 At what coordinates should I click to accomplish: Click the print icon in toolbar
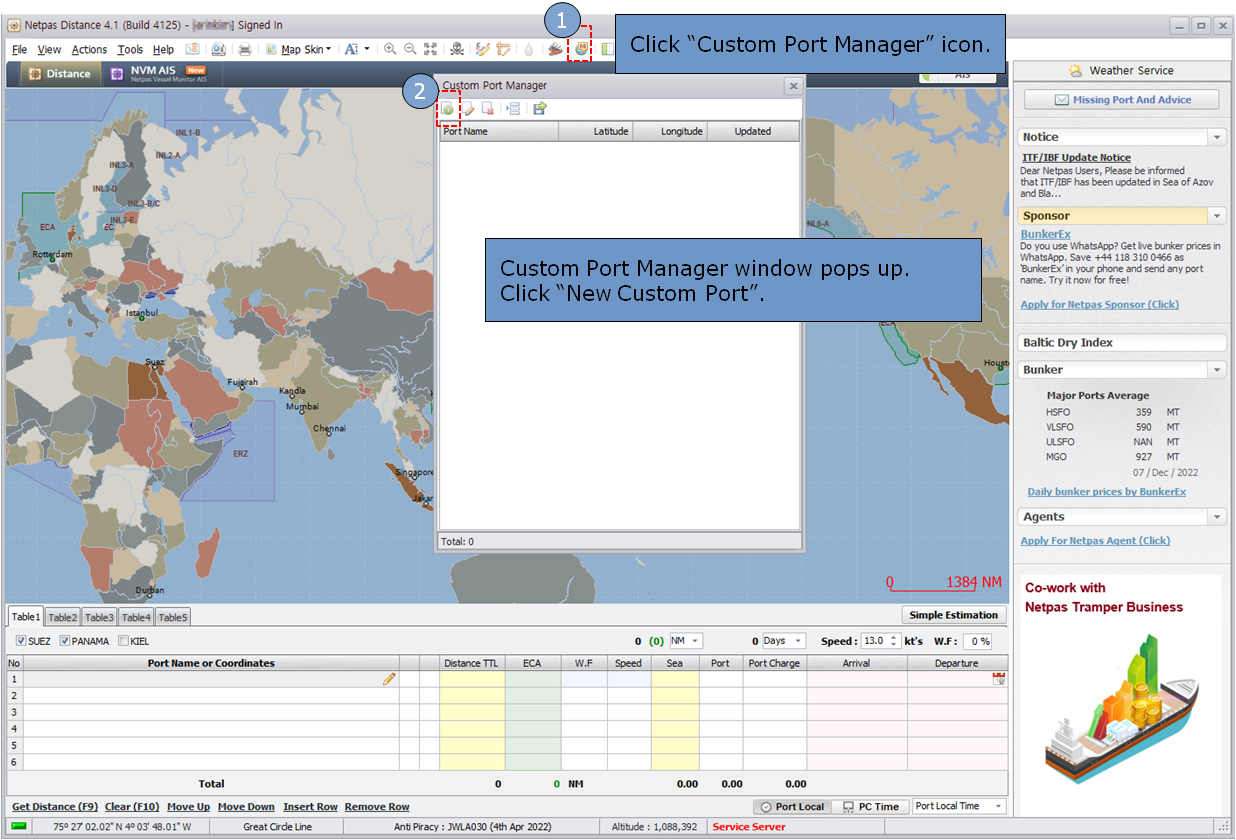245,49
